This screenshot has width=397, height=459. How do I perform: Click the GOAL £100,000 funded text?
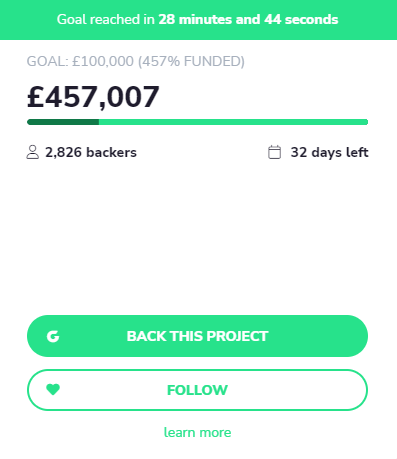pyautogui.click(x=136, y=62)
